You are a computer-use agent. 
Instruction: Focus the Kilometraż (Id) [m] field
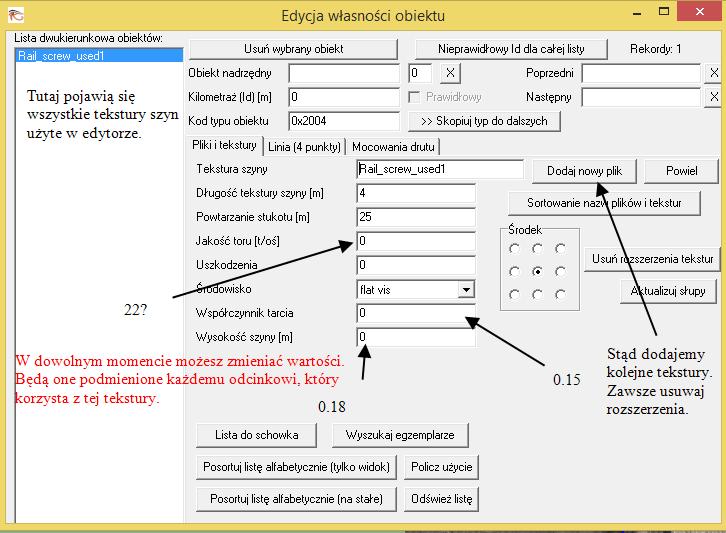coord(344,97)
